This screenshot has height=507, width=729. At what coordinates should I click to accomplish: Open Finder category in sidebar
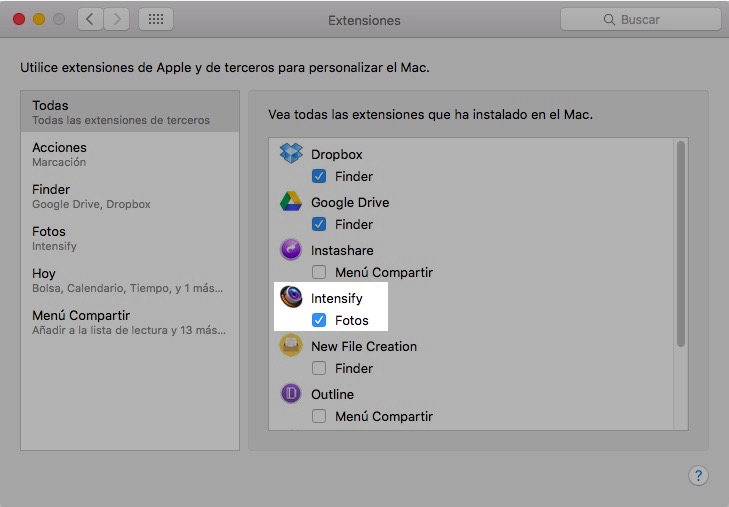point(130,196)
